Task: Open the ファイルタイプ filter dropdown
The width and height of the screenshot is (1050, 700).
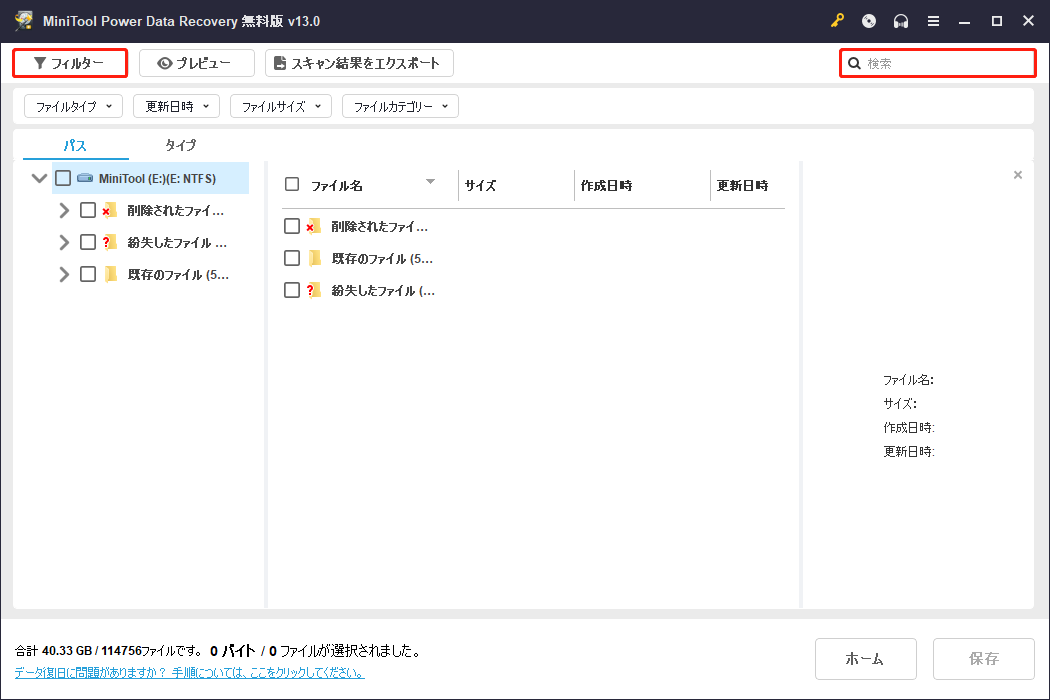Action: click(x=74, y=106)
